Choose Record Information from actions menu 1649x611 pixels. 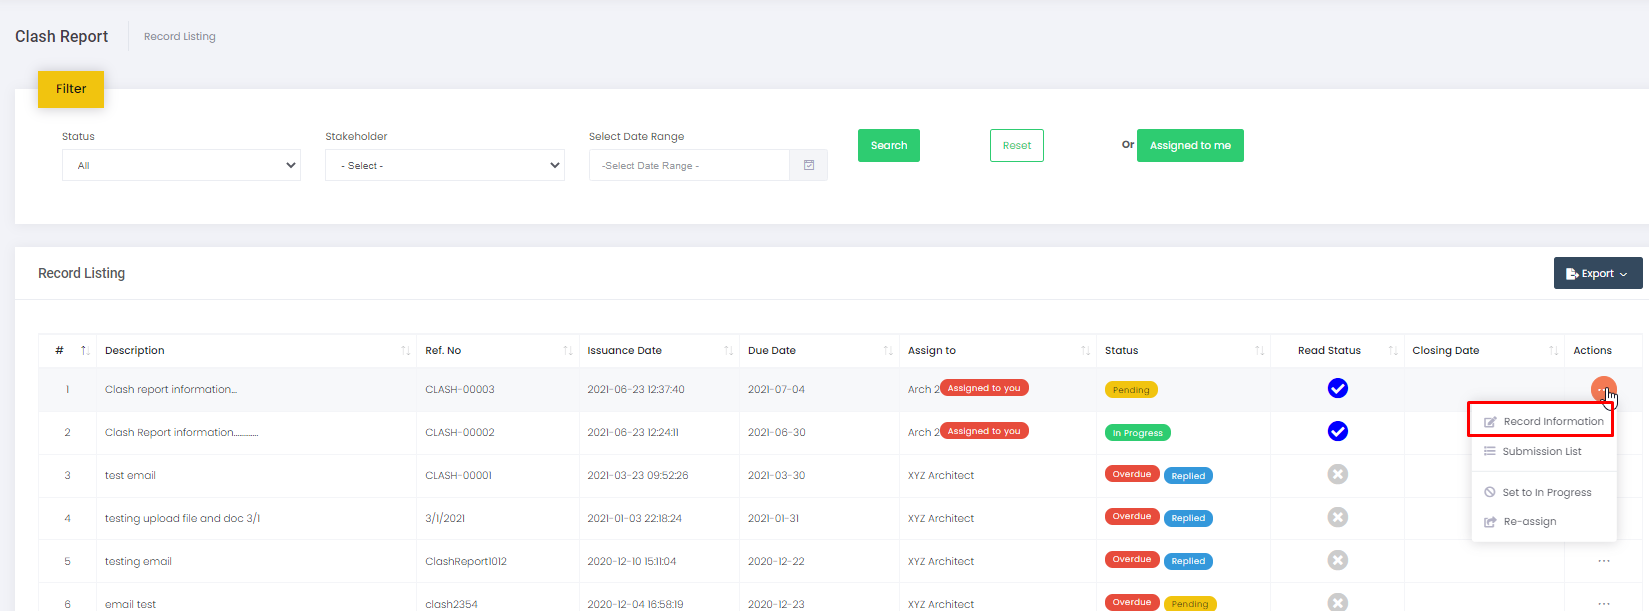pyautogui.click(x=1552, y=421)
